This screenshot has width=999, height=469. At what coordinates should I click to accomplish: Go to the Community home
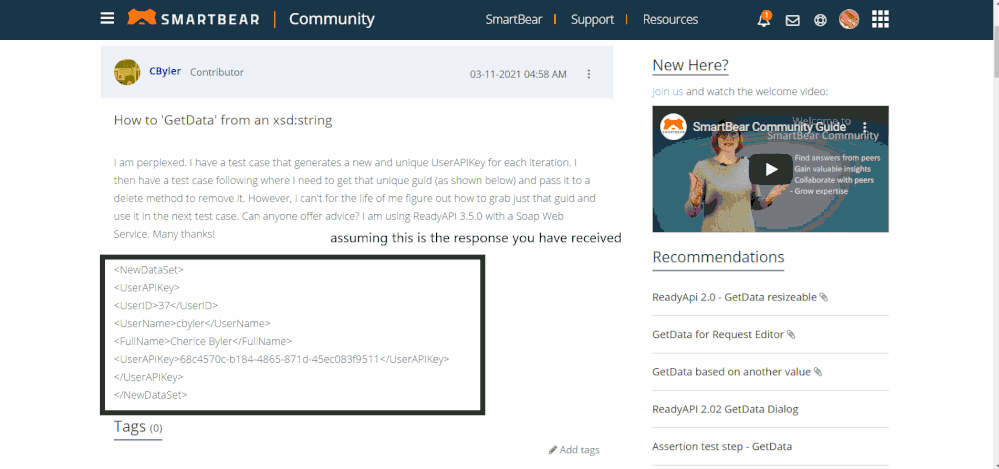point(331,19)
